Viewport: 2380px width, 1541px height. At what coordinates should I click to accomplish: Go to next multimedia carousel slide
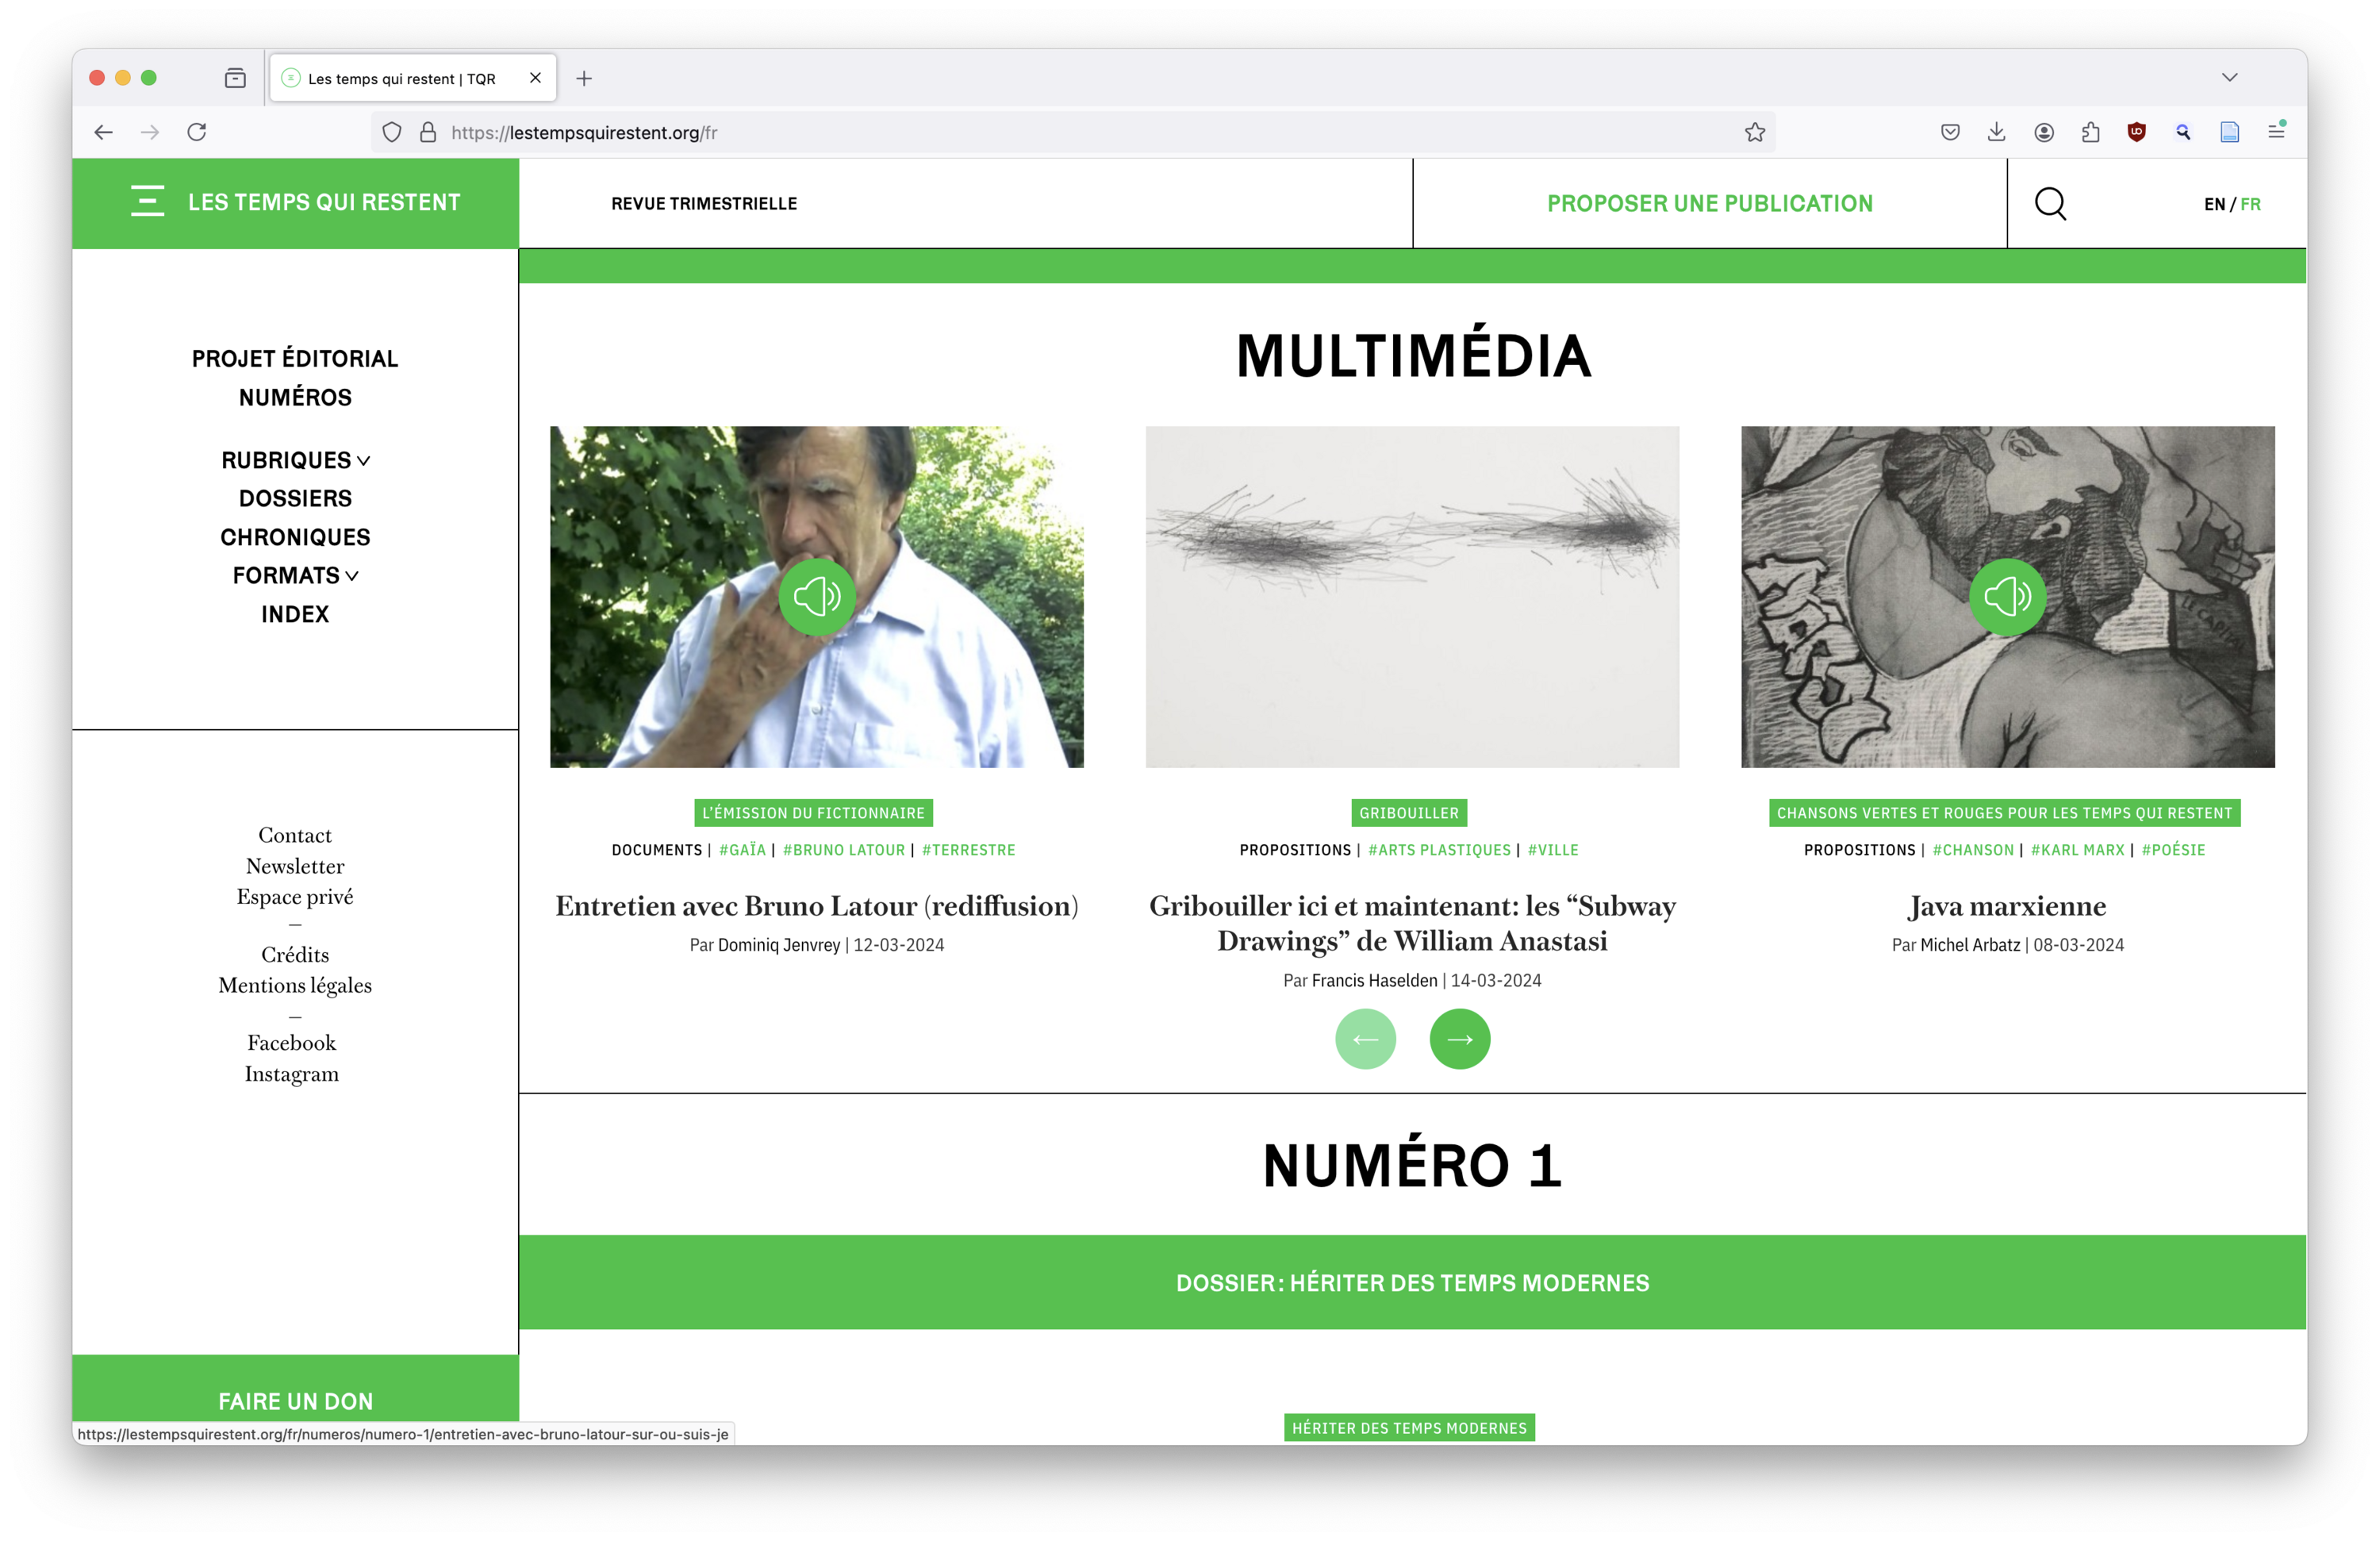coord(1459,1039)
